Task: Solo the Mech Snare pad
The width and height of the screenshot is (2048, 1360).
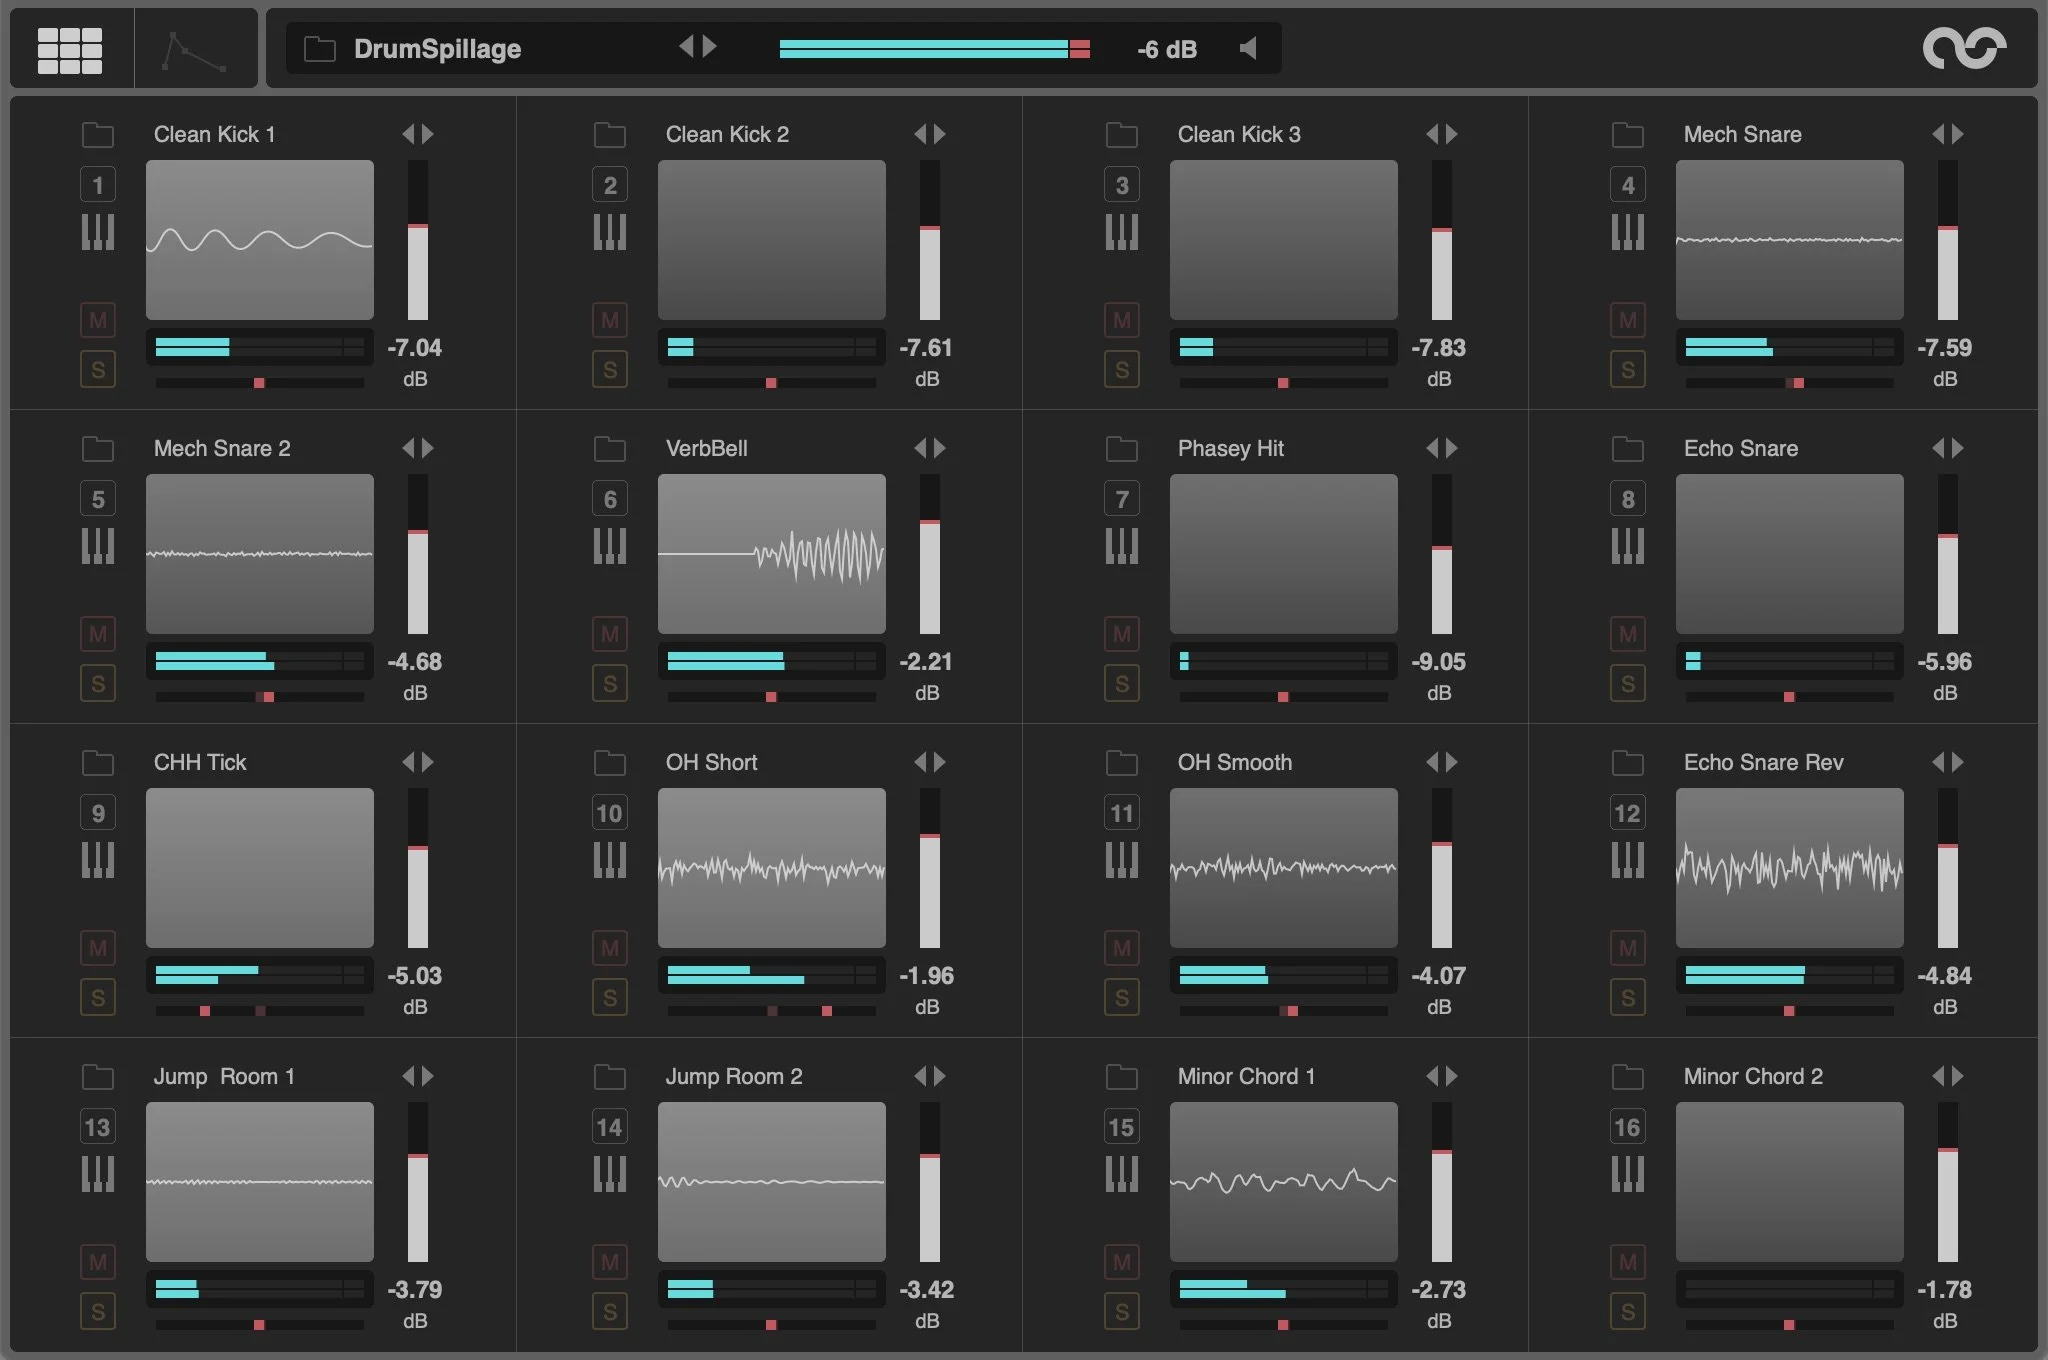Action: (1627, 370)
